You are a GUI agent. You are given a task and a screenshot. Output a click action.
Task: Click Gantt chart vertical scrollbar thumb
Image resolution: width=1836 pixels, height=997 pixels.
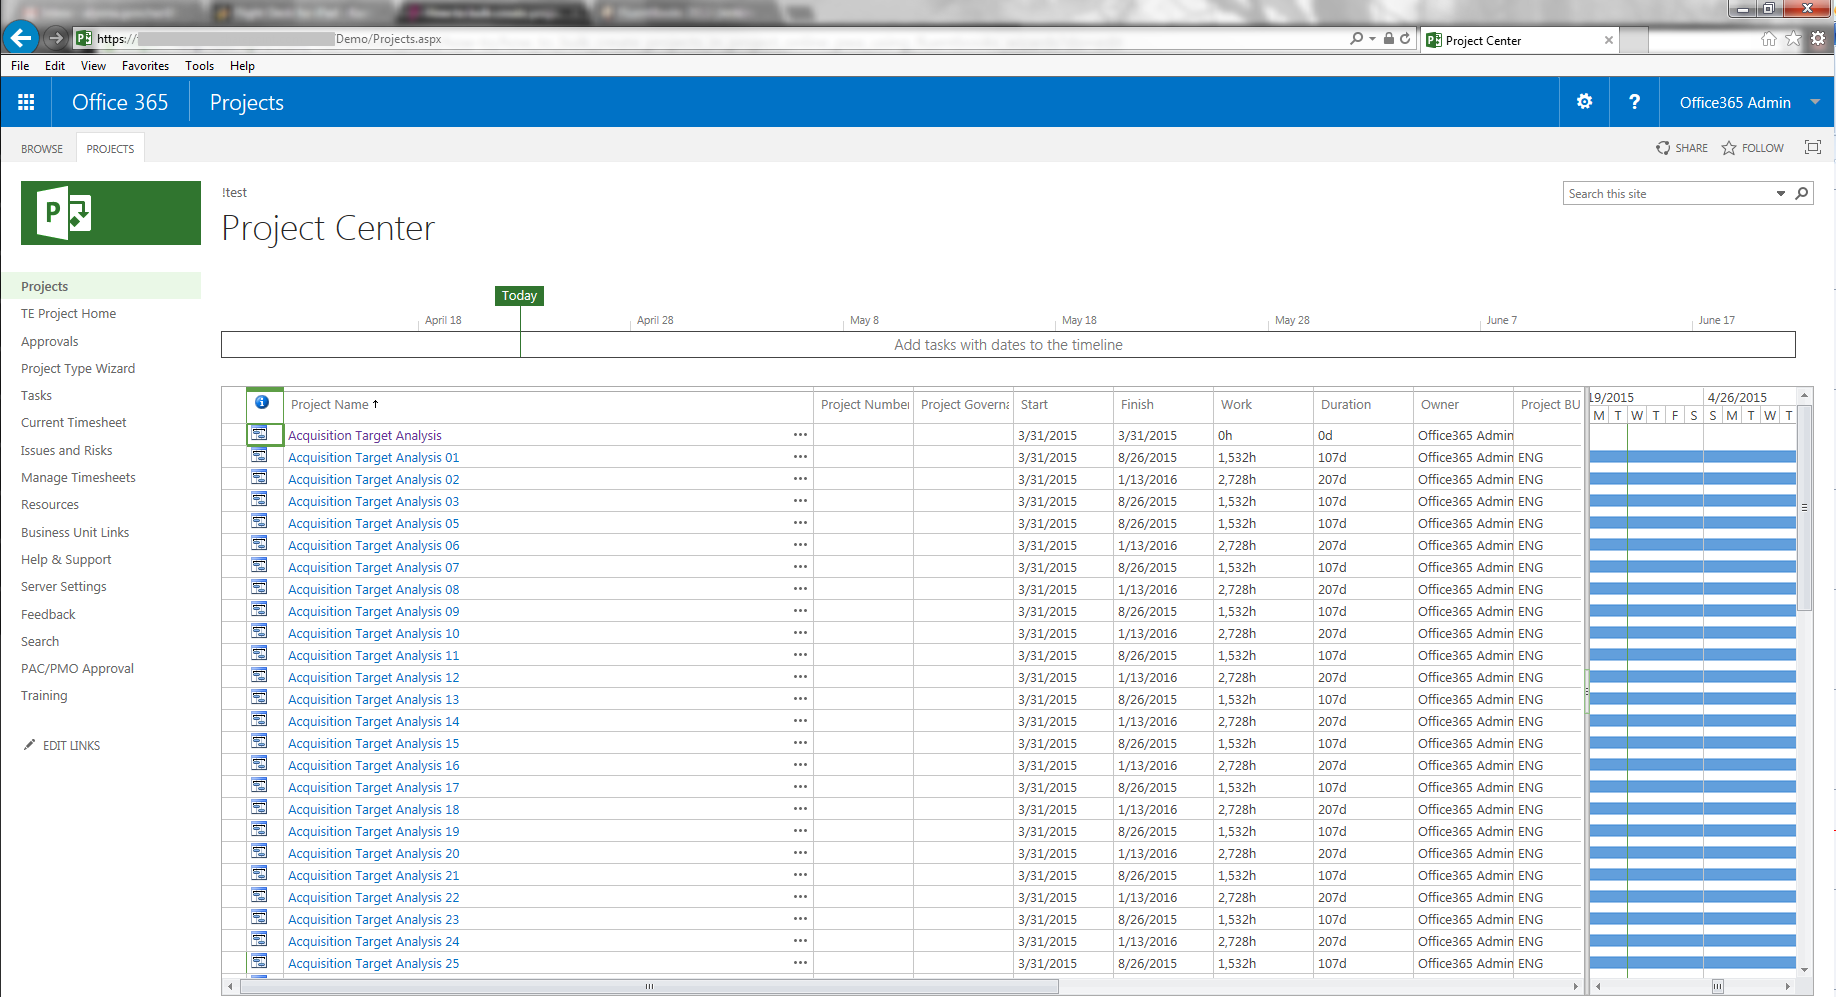(1804, 508)
